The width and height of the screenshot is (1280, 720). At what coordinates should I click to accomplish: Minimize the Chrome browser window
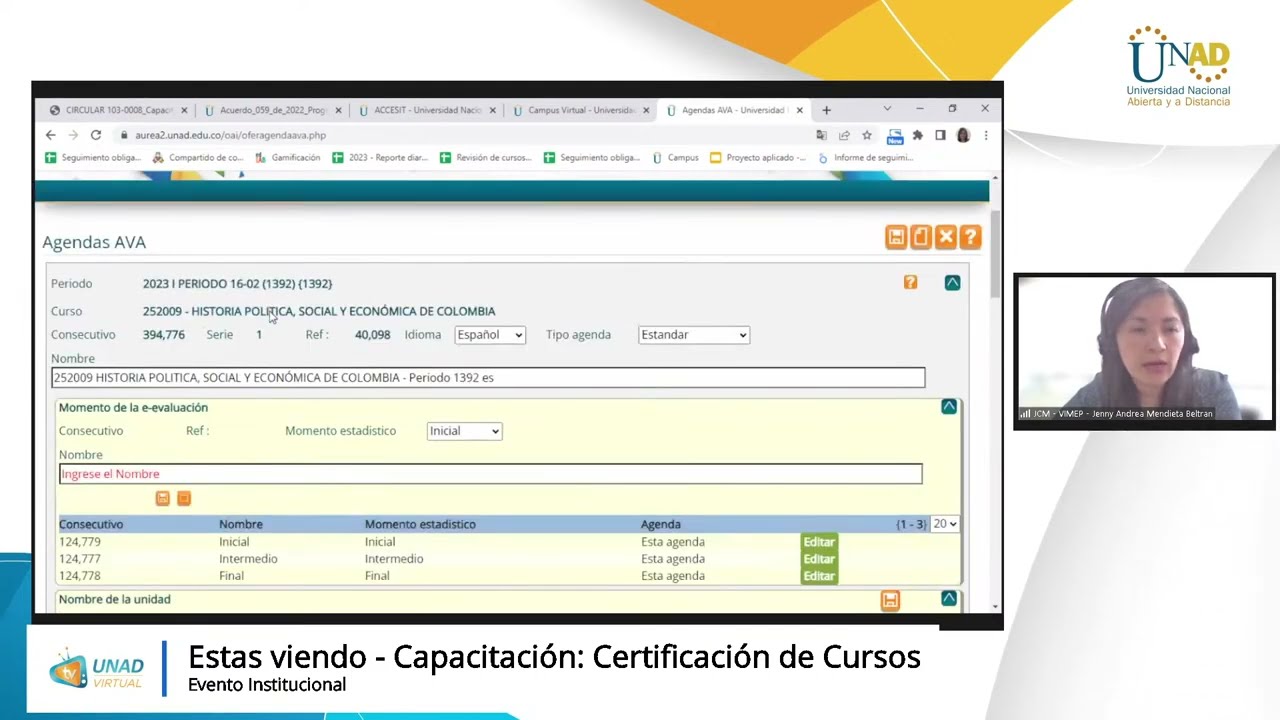tap(920, 108)
